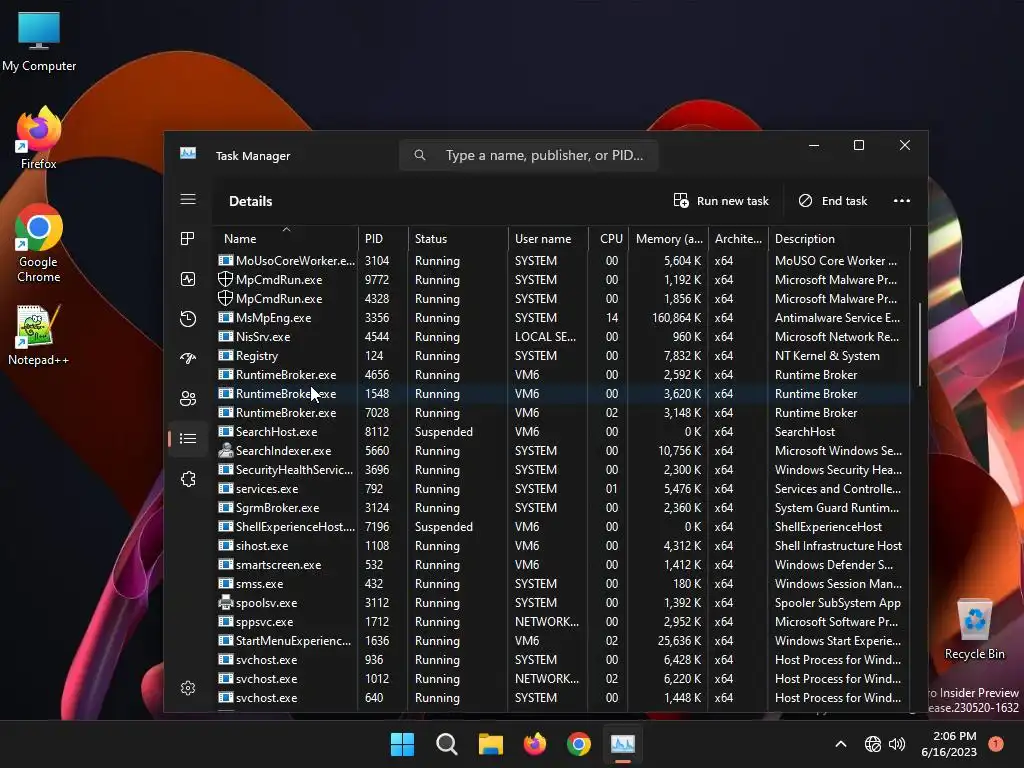Click the MsMpEng.exe process icon

point(225,317)
